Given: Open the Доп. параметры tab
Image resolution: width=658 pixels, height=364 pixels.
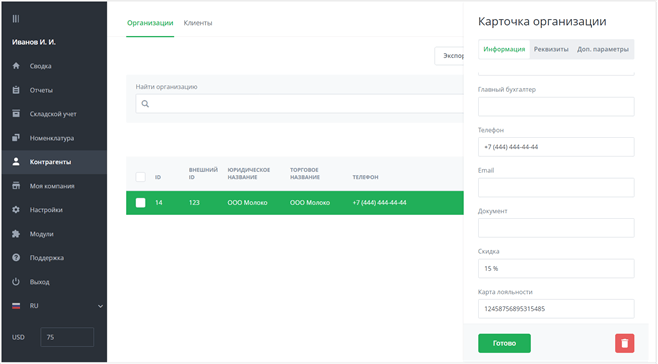Looking at the screenshot, I should 603,49.
